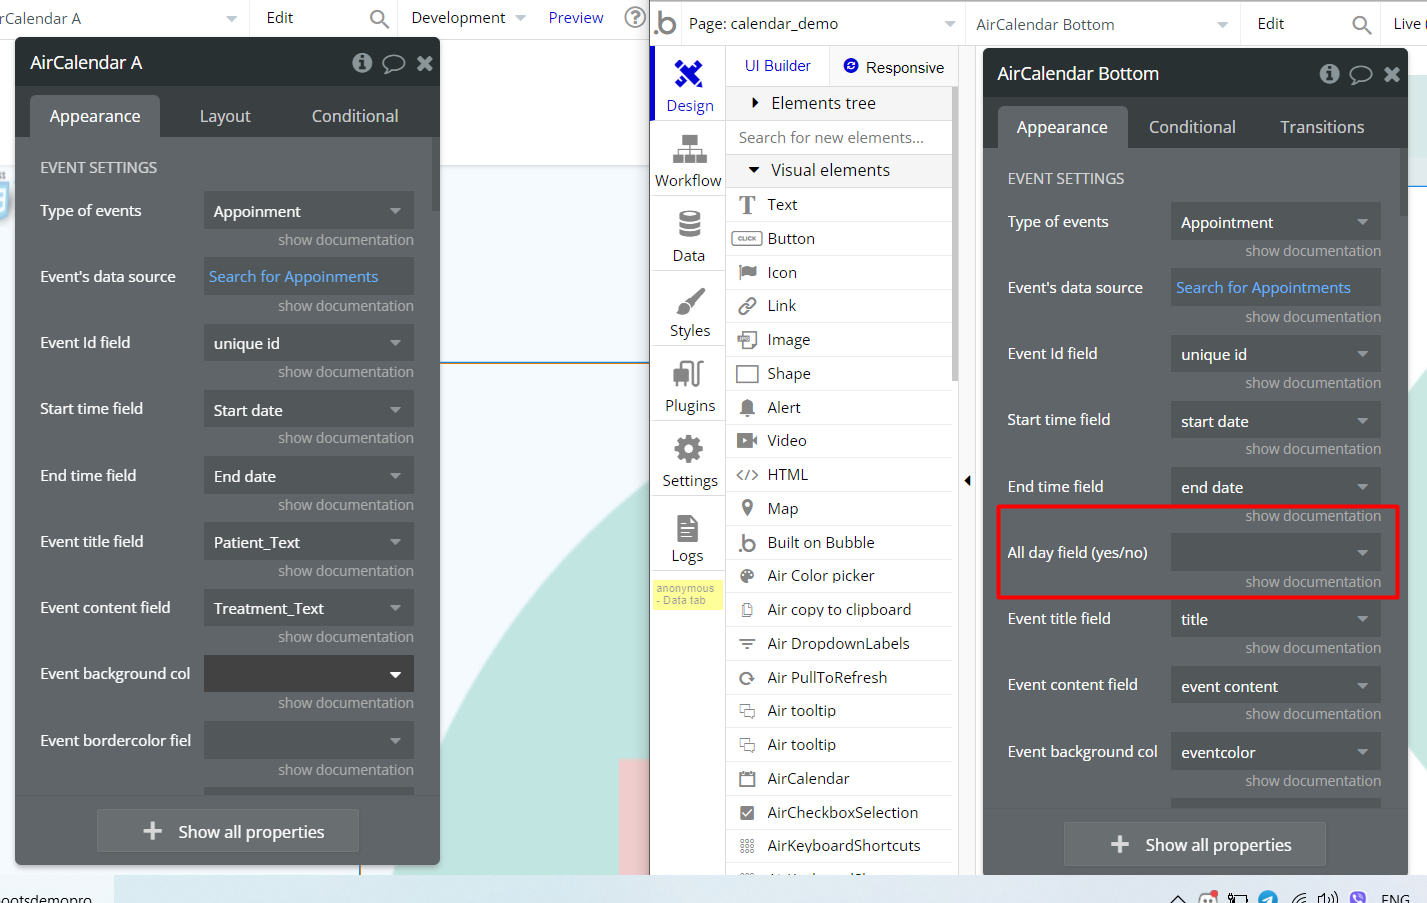The width and height of the screenshot is (1427, 903).
Task: Open the Event background col dropdown in AirCalendar A
Action: click(x=309, y=674)
